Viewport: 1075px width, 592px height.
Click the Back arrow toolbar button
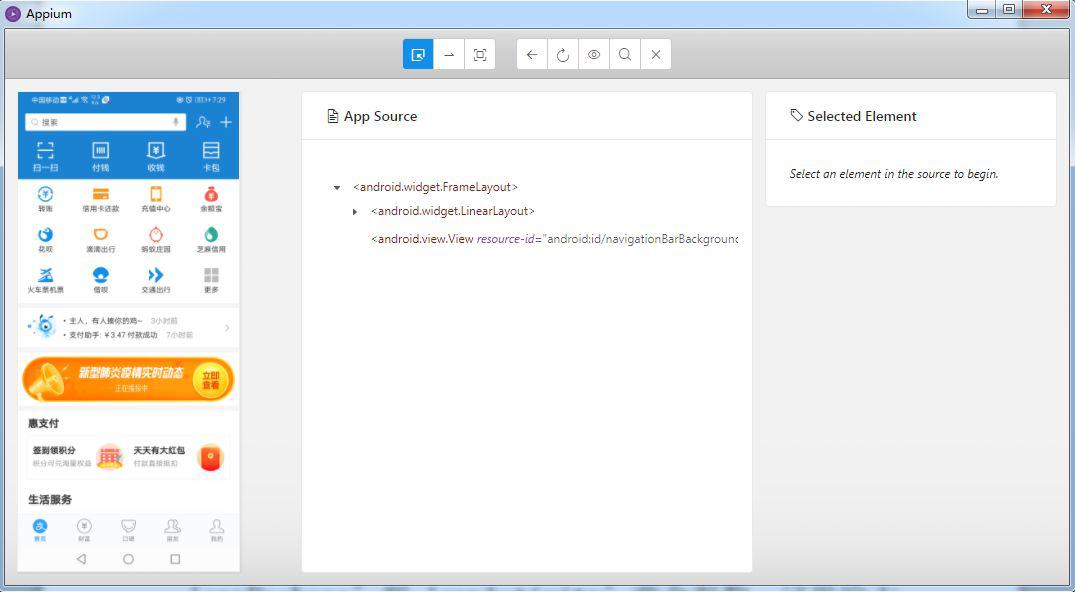point(532,55)
